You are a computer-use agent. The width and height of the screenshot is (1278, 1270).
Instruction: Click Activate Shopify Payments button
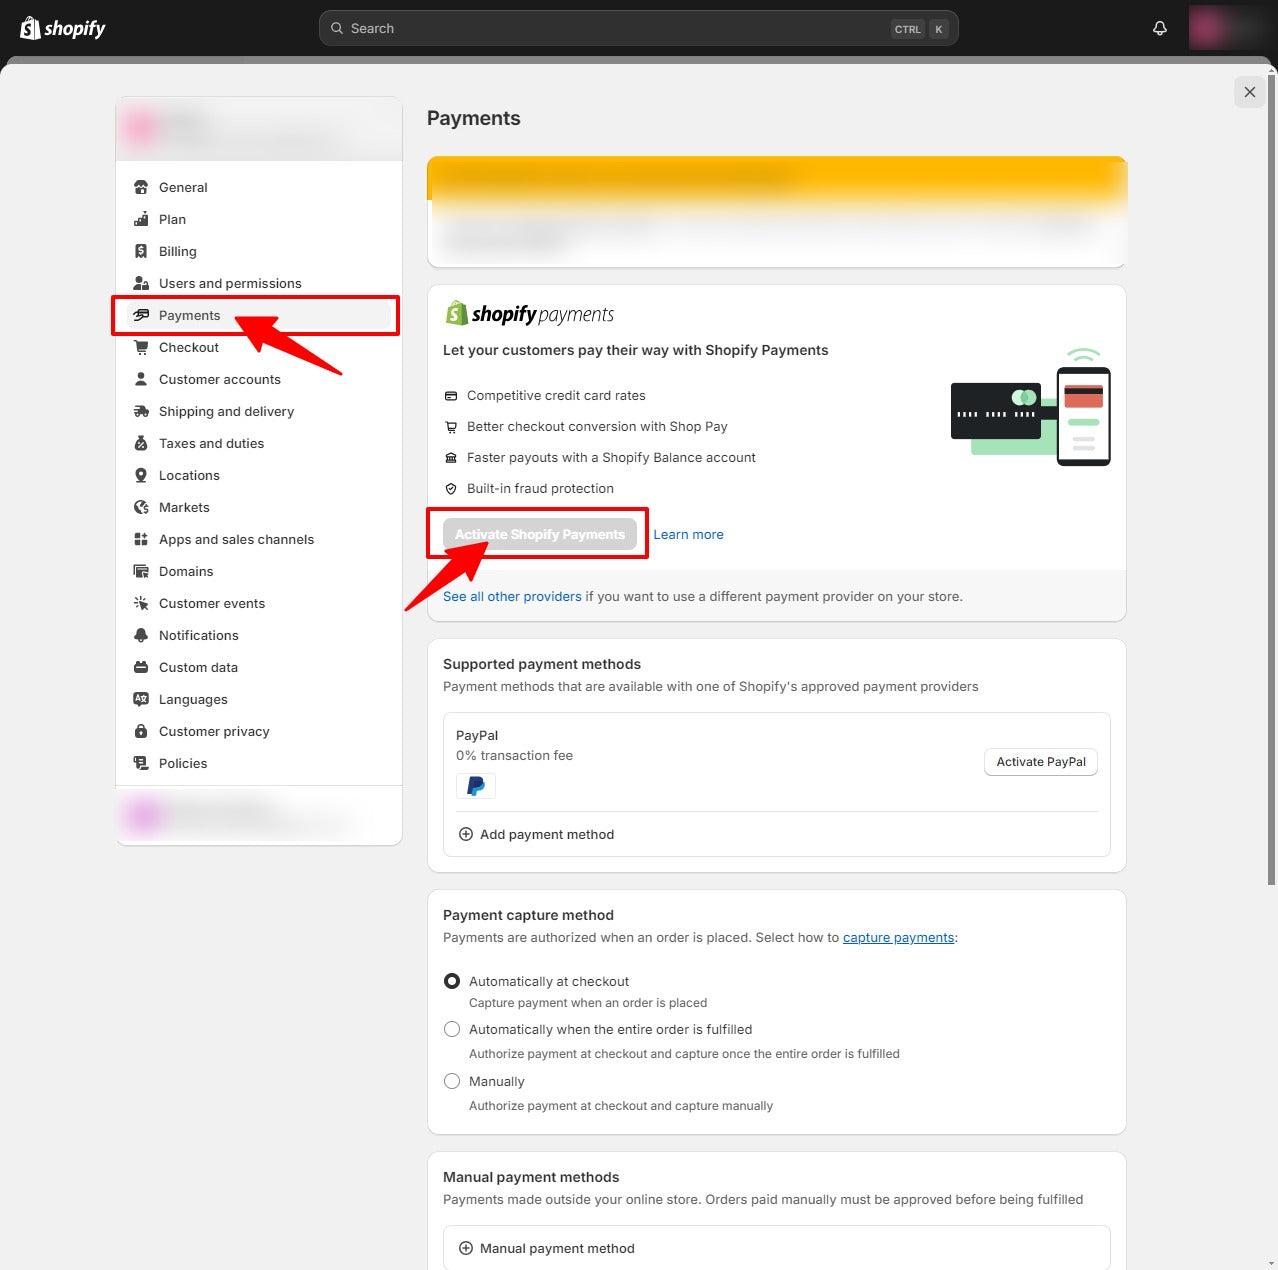(x=540, y=534)
